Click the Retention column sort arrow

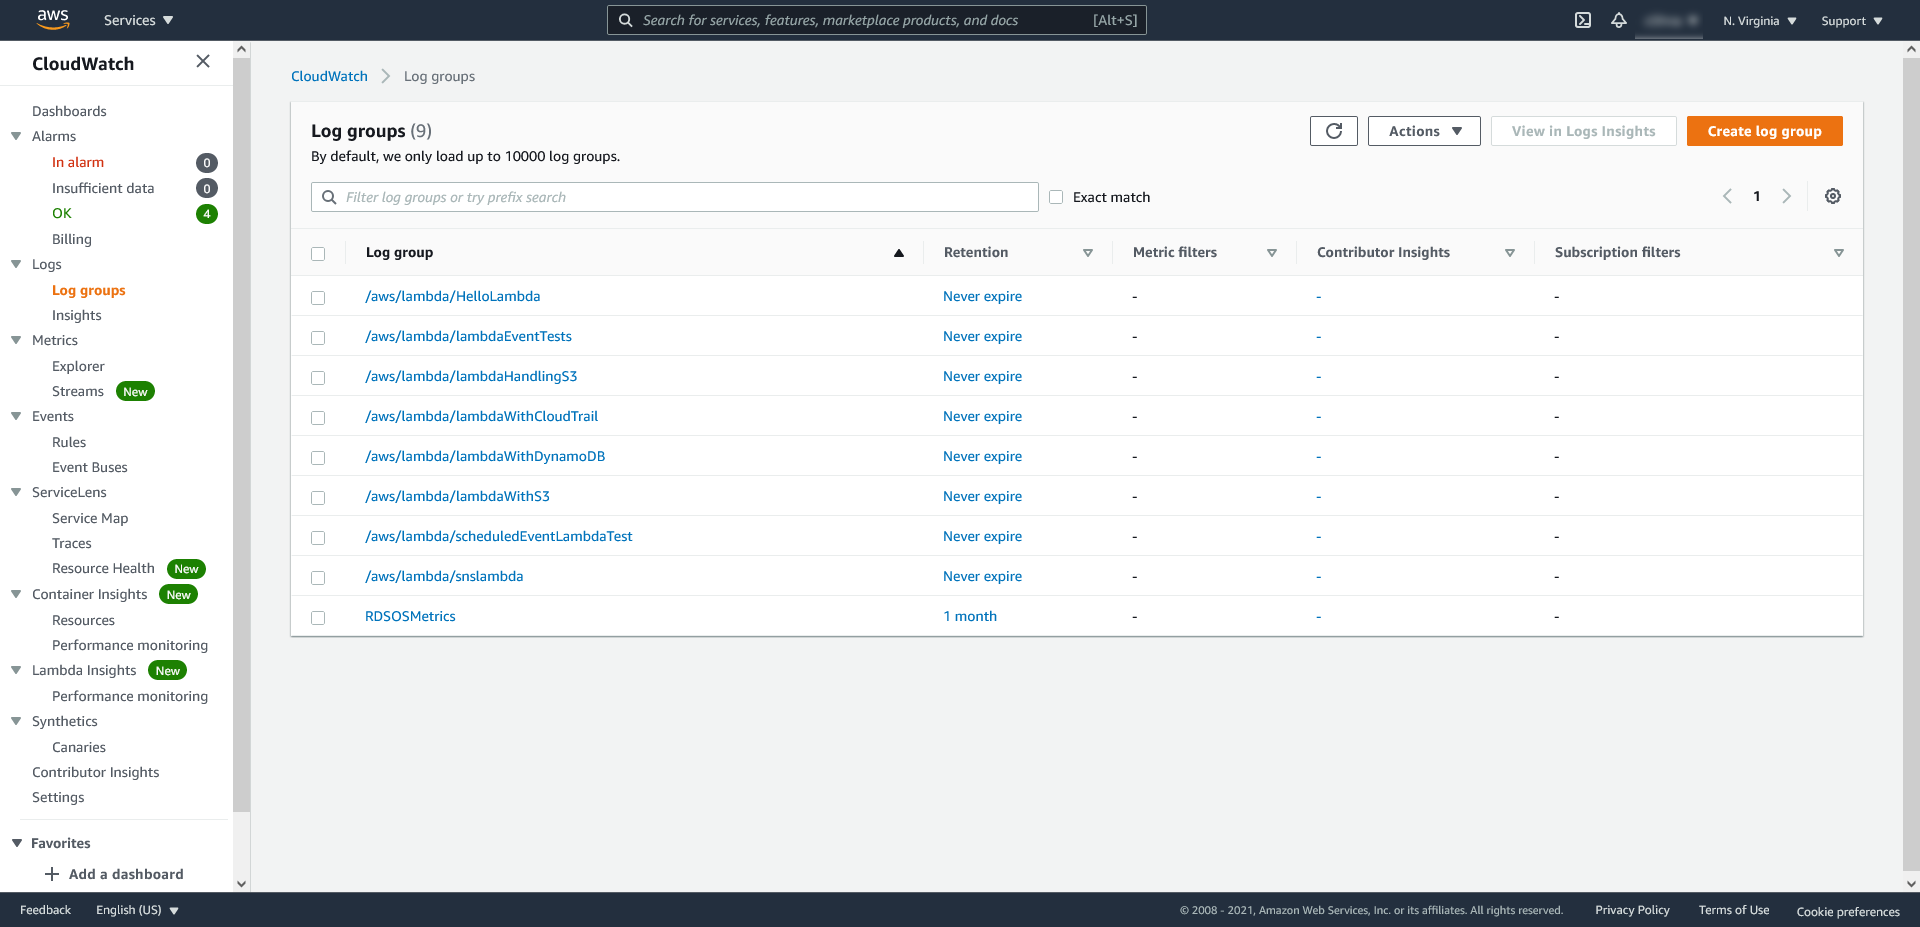click(1088, 253)
